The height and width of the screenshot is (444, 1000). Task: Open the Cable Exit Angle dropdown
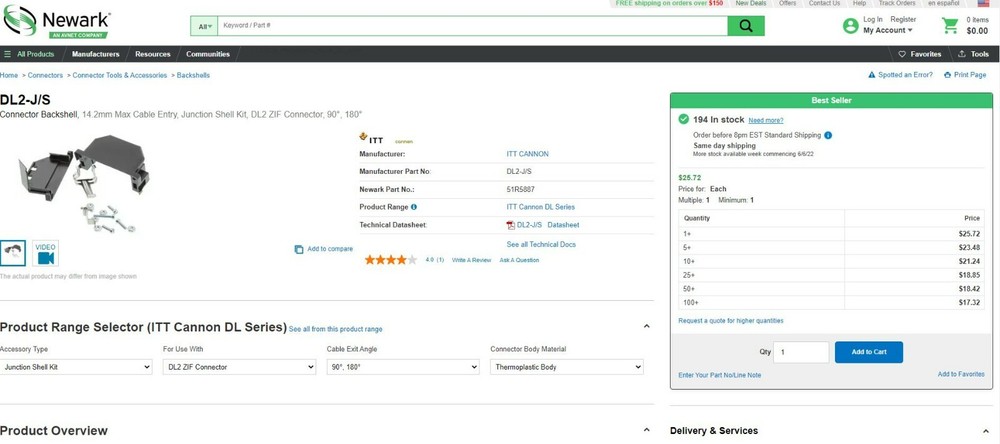(x=403, y=367)
